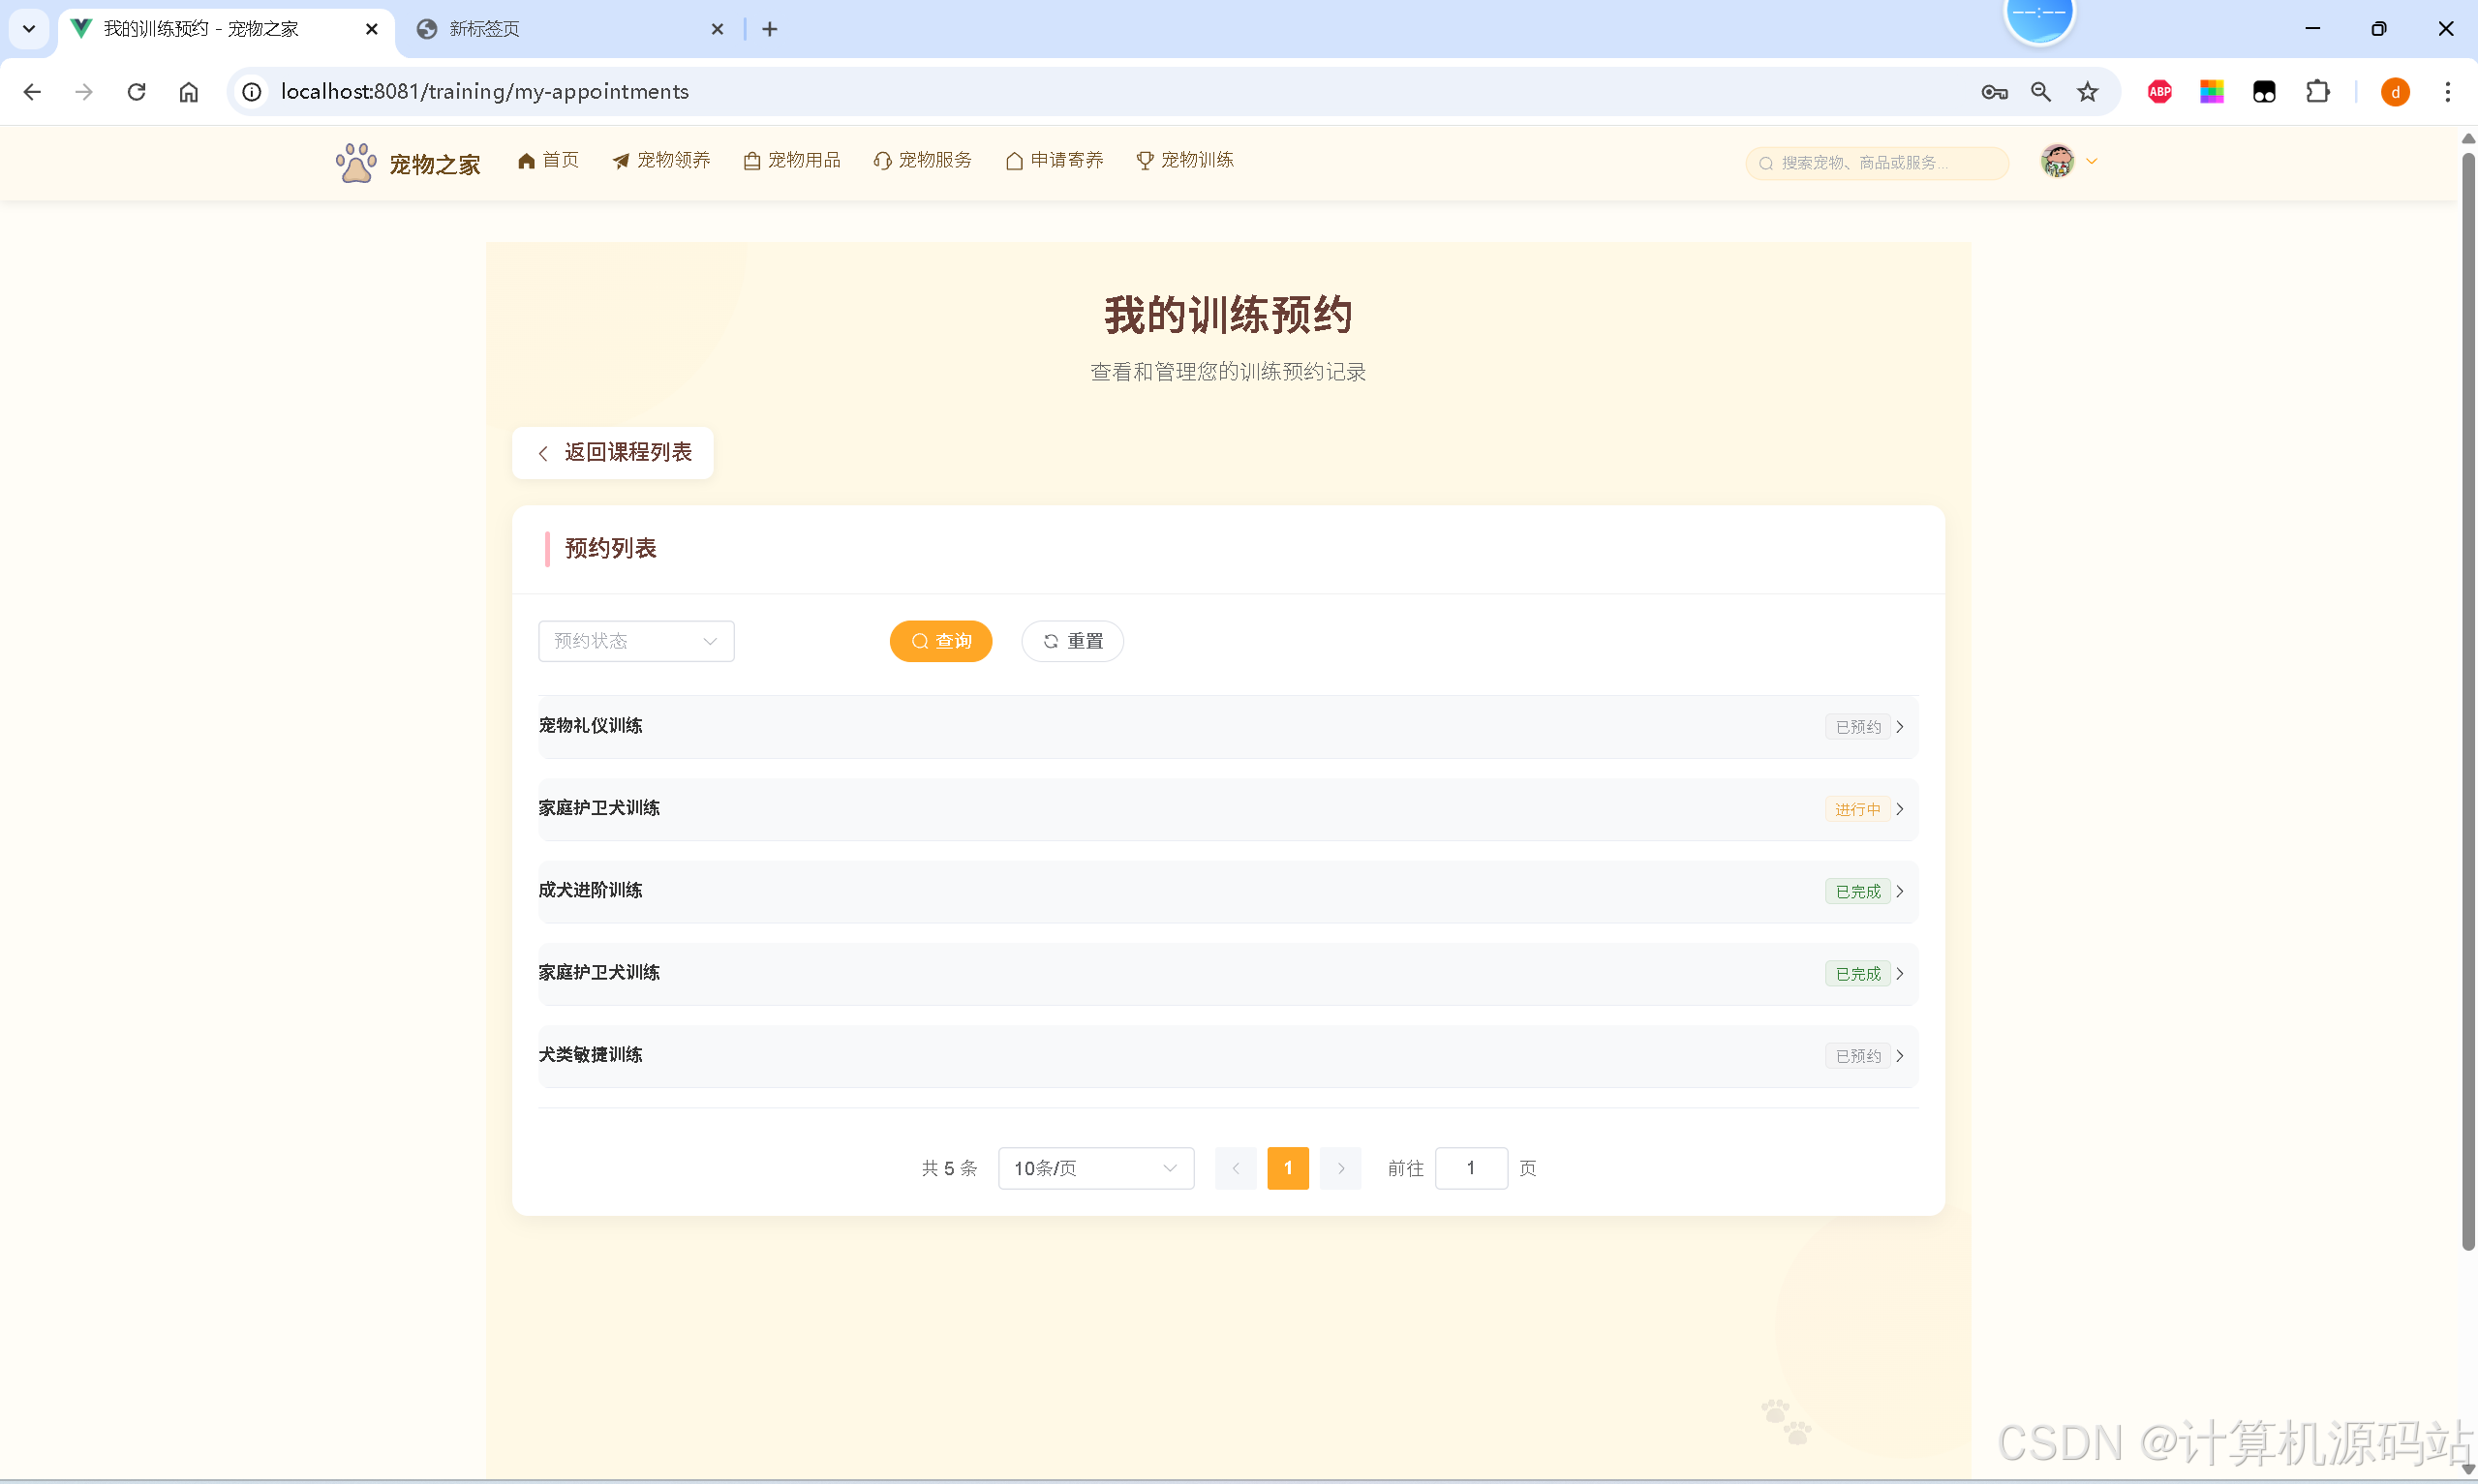Image resolution: width=2478 pixels, height=1484 pixels.
Task: Click 进行中 status tag
Action: (x=1858, y=809)
